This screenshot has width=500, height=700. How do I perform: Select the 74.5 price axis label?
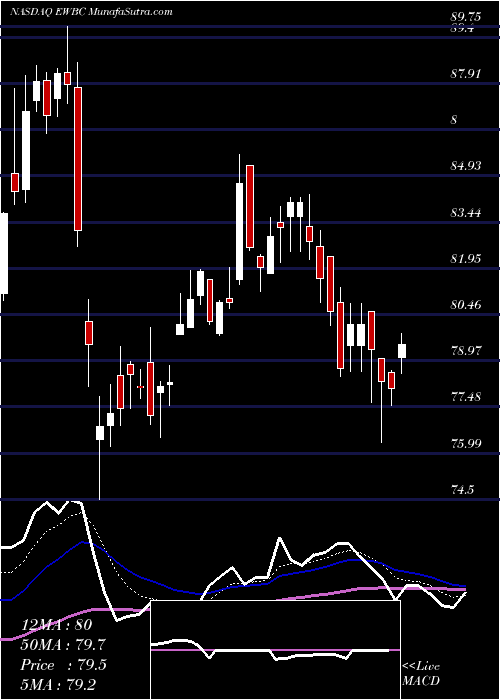tap(462, 490)
